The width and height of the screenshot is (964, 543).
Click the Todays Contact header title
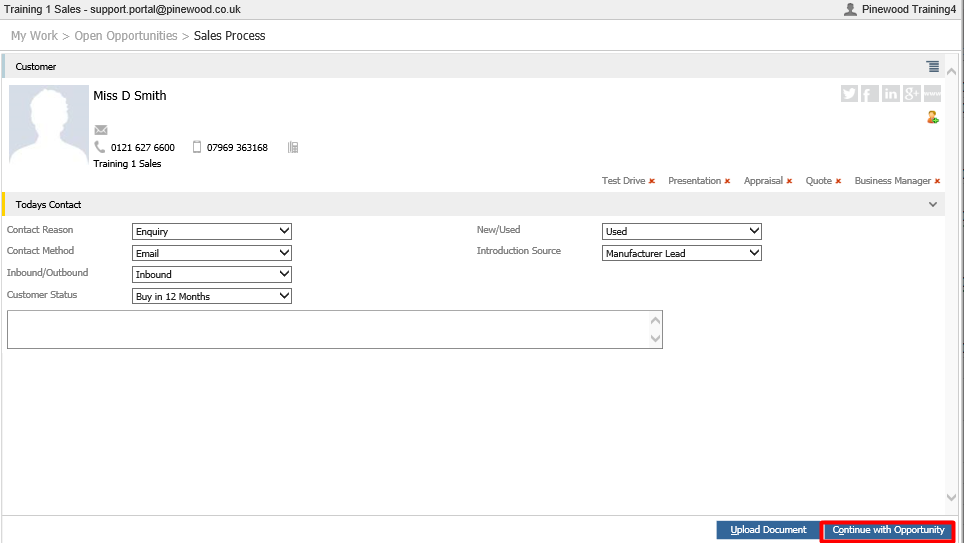49,205
